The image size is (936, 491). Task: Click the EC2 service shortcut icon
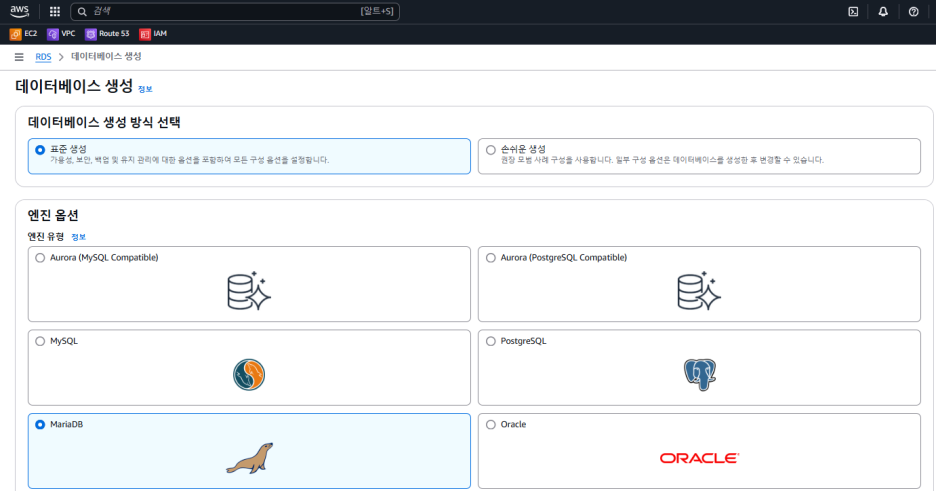(16, 34)
